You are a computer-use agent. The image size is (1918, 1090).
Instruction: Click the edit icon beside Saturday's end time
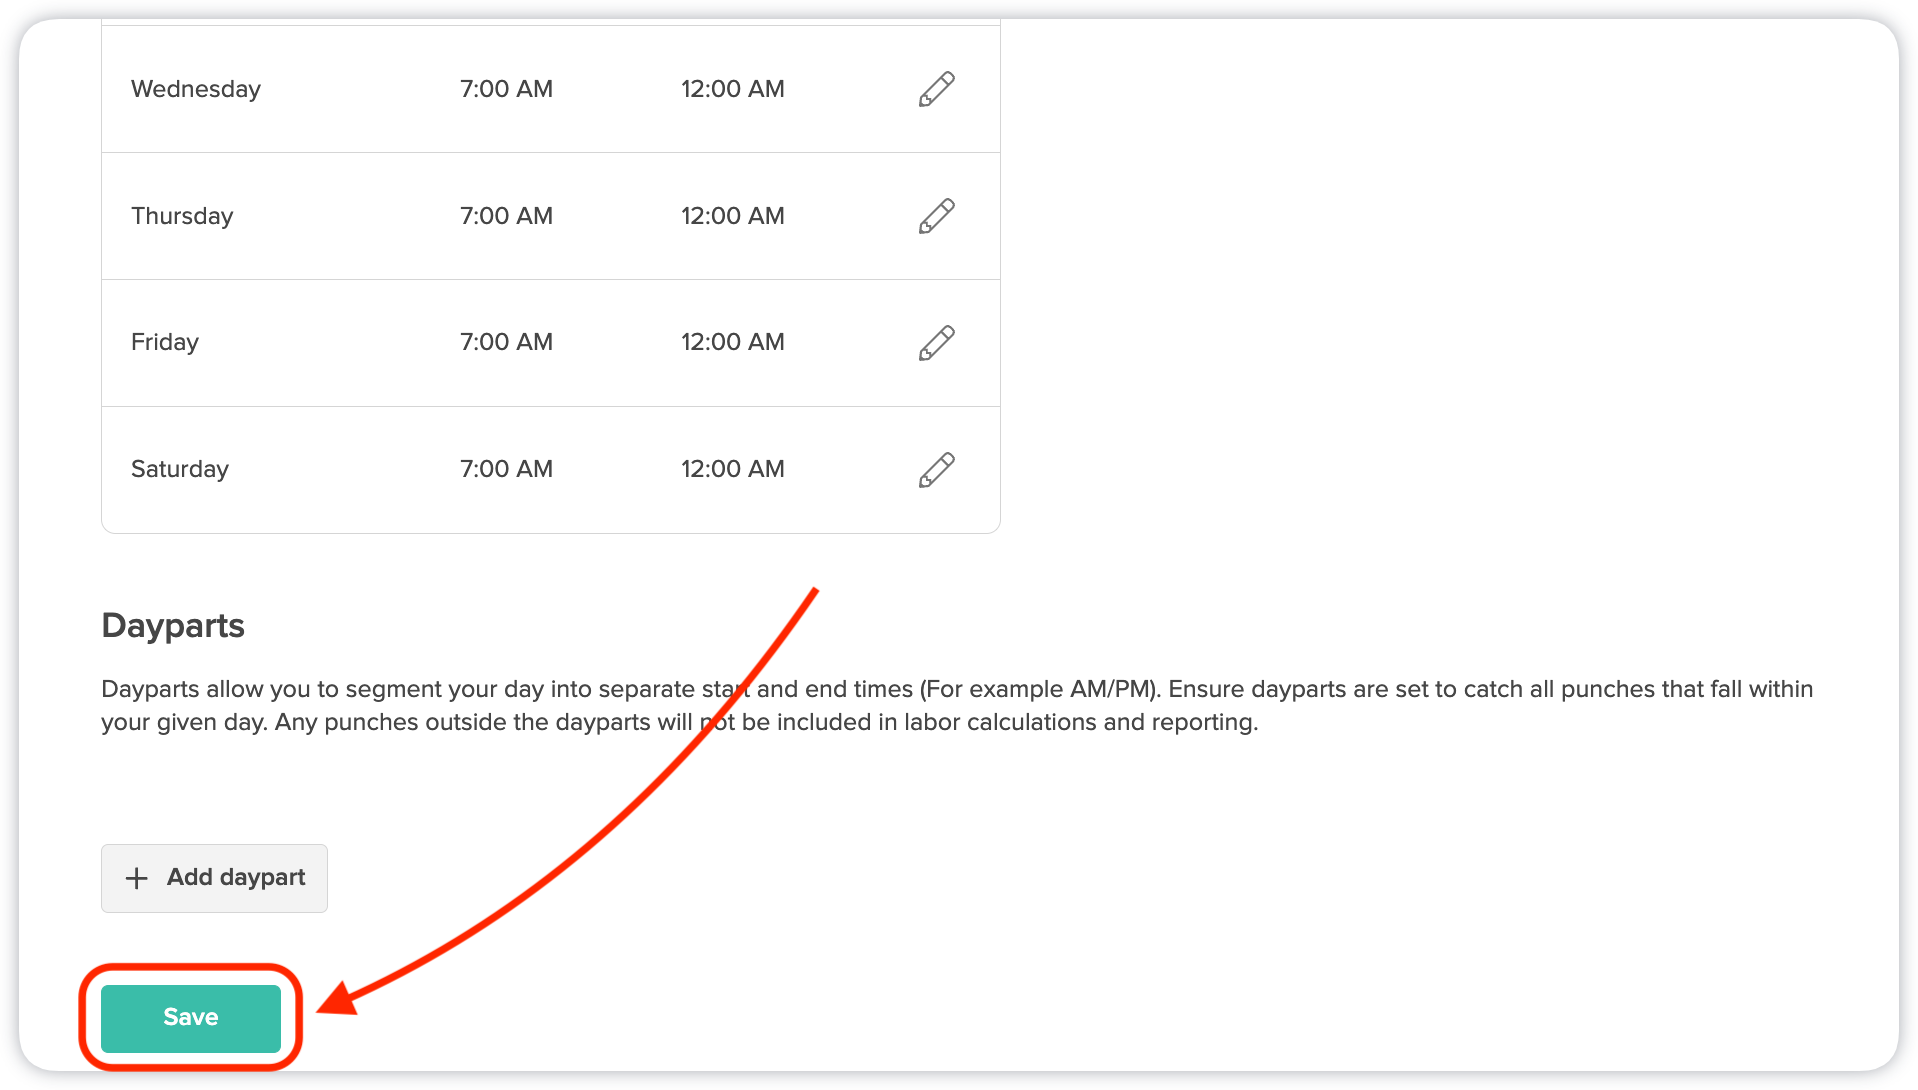(936, 469)
